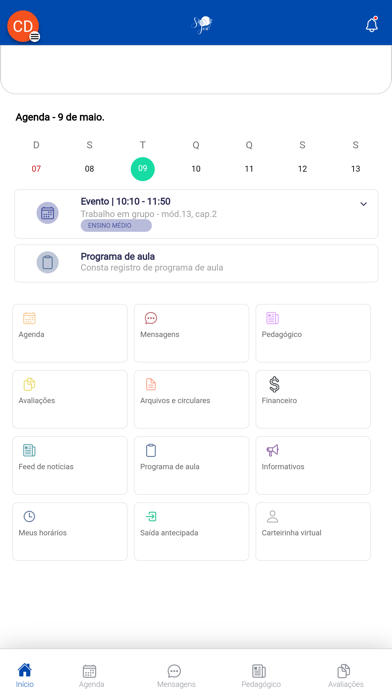Click the 'Evento | 10:10 - 11:50' title
Image resolution: width=392 pixels, height=696 pixels.
tap(126, 202)
